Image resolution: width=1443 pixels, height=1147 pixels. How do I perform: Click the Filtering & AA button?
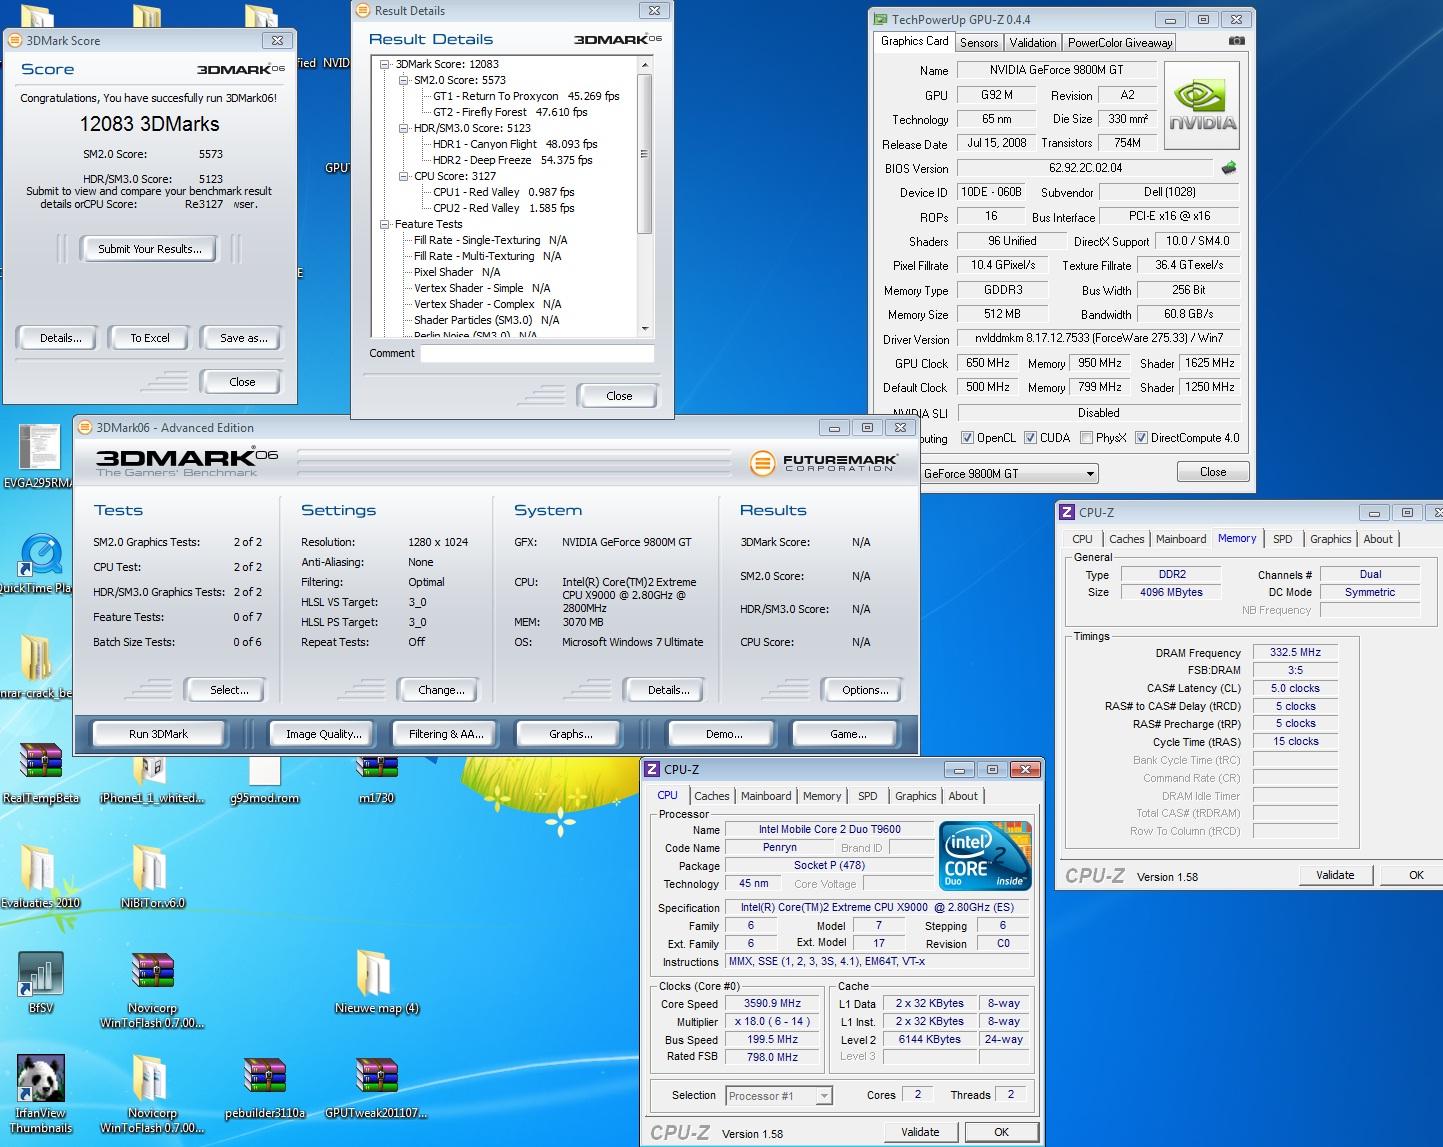tap(446, 734)
